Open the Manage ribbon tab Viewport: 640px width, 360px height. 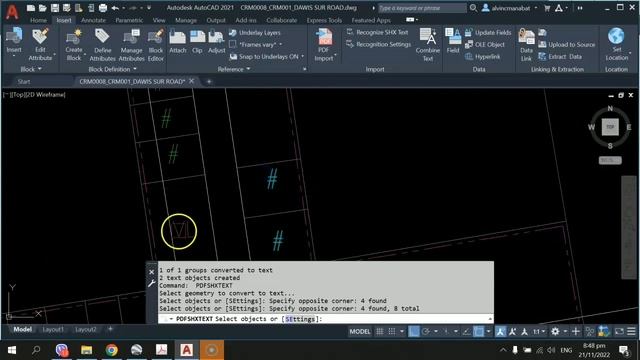(186, 20)
